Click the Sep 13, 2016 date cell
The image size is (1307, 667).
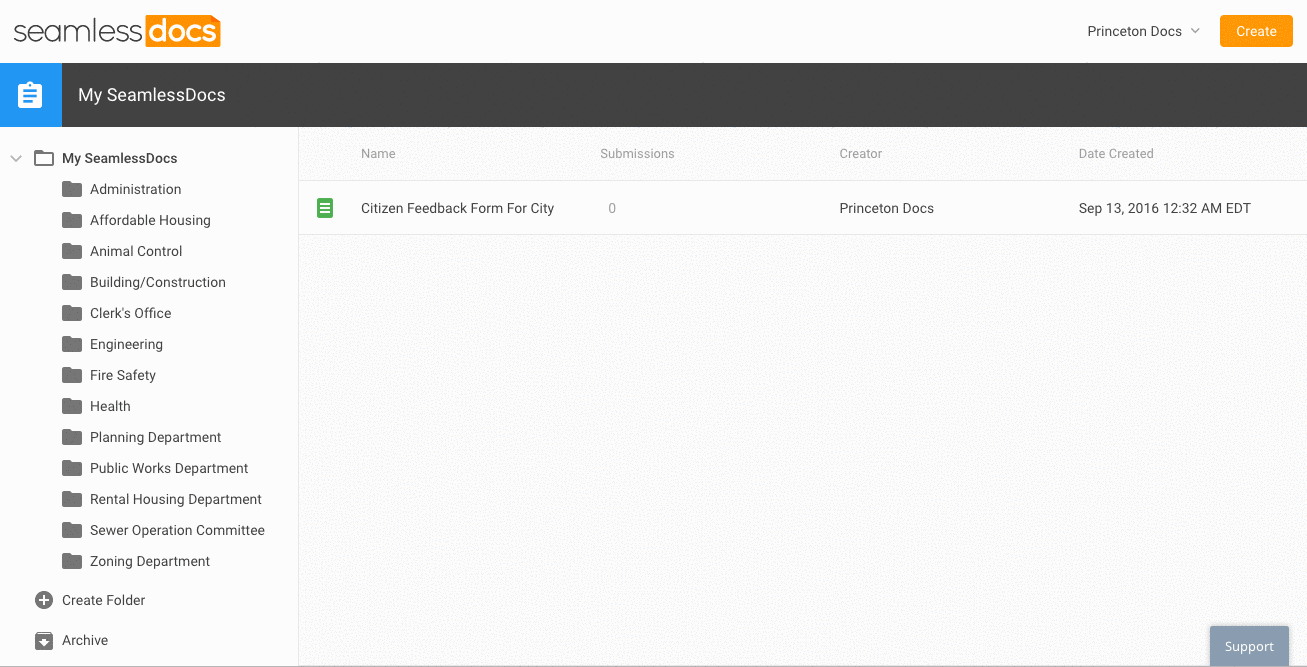[1165, 208]
